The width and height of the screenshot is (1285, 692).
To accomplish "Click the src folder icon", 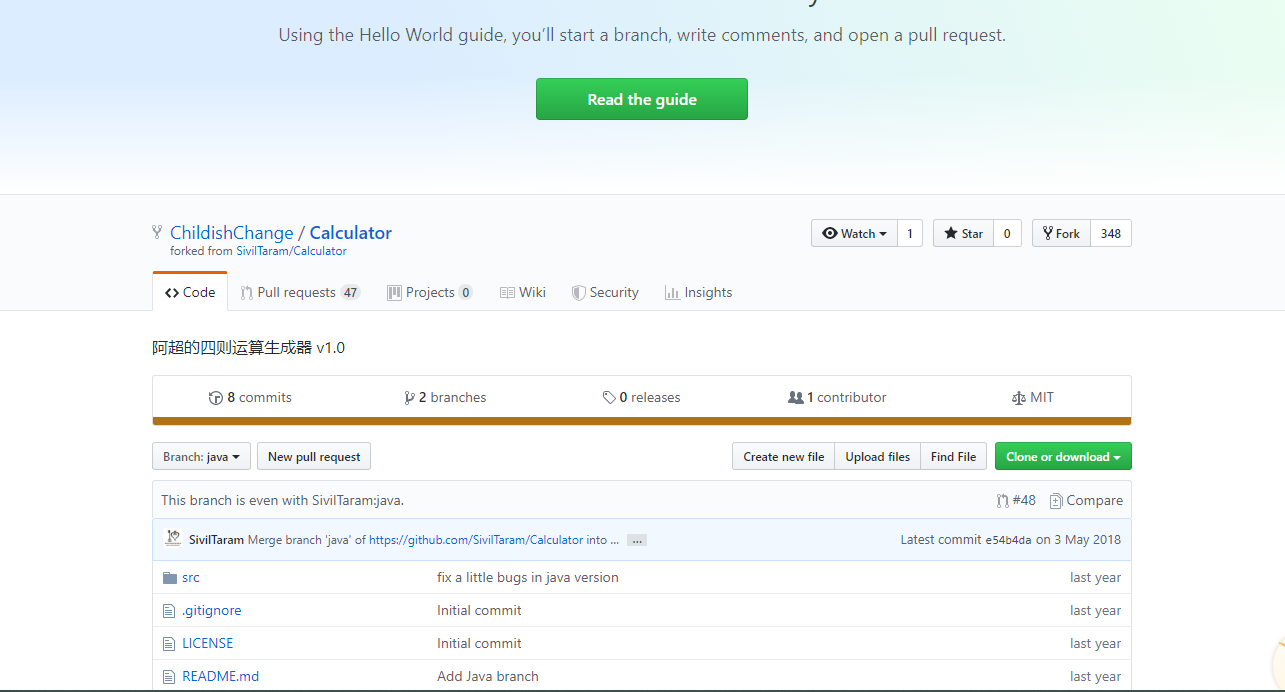I will [169, 577].
